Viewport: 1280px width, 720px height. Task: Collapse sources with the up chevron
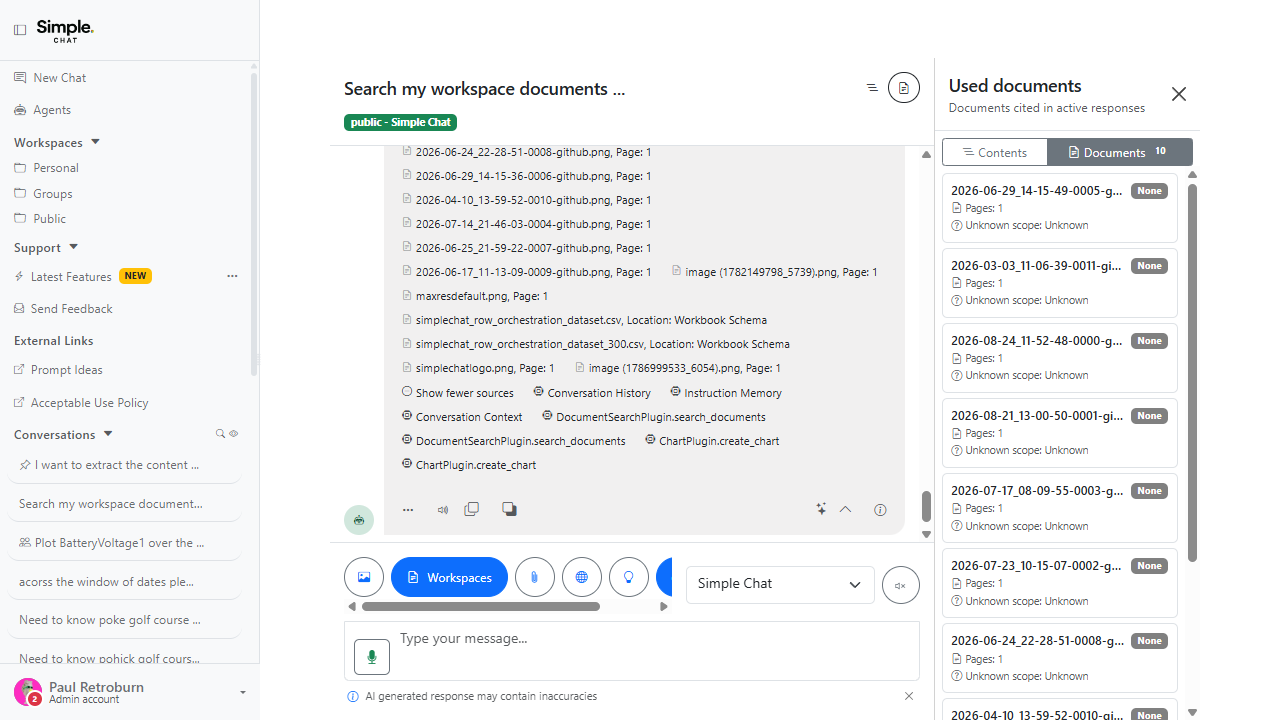tap(845, 509)
